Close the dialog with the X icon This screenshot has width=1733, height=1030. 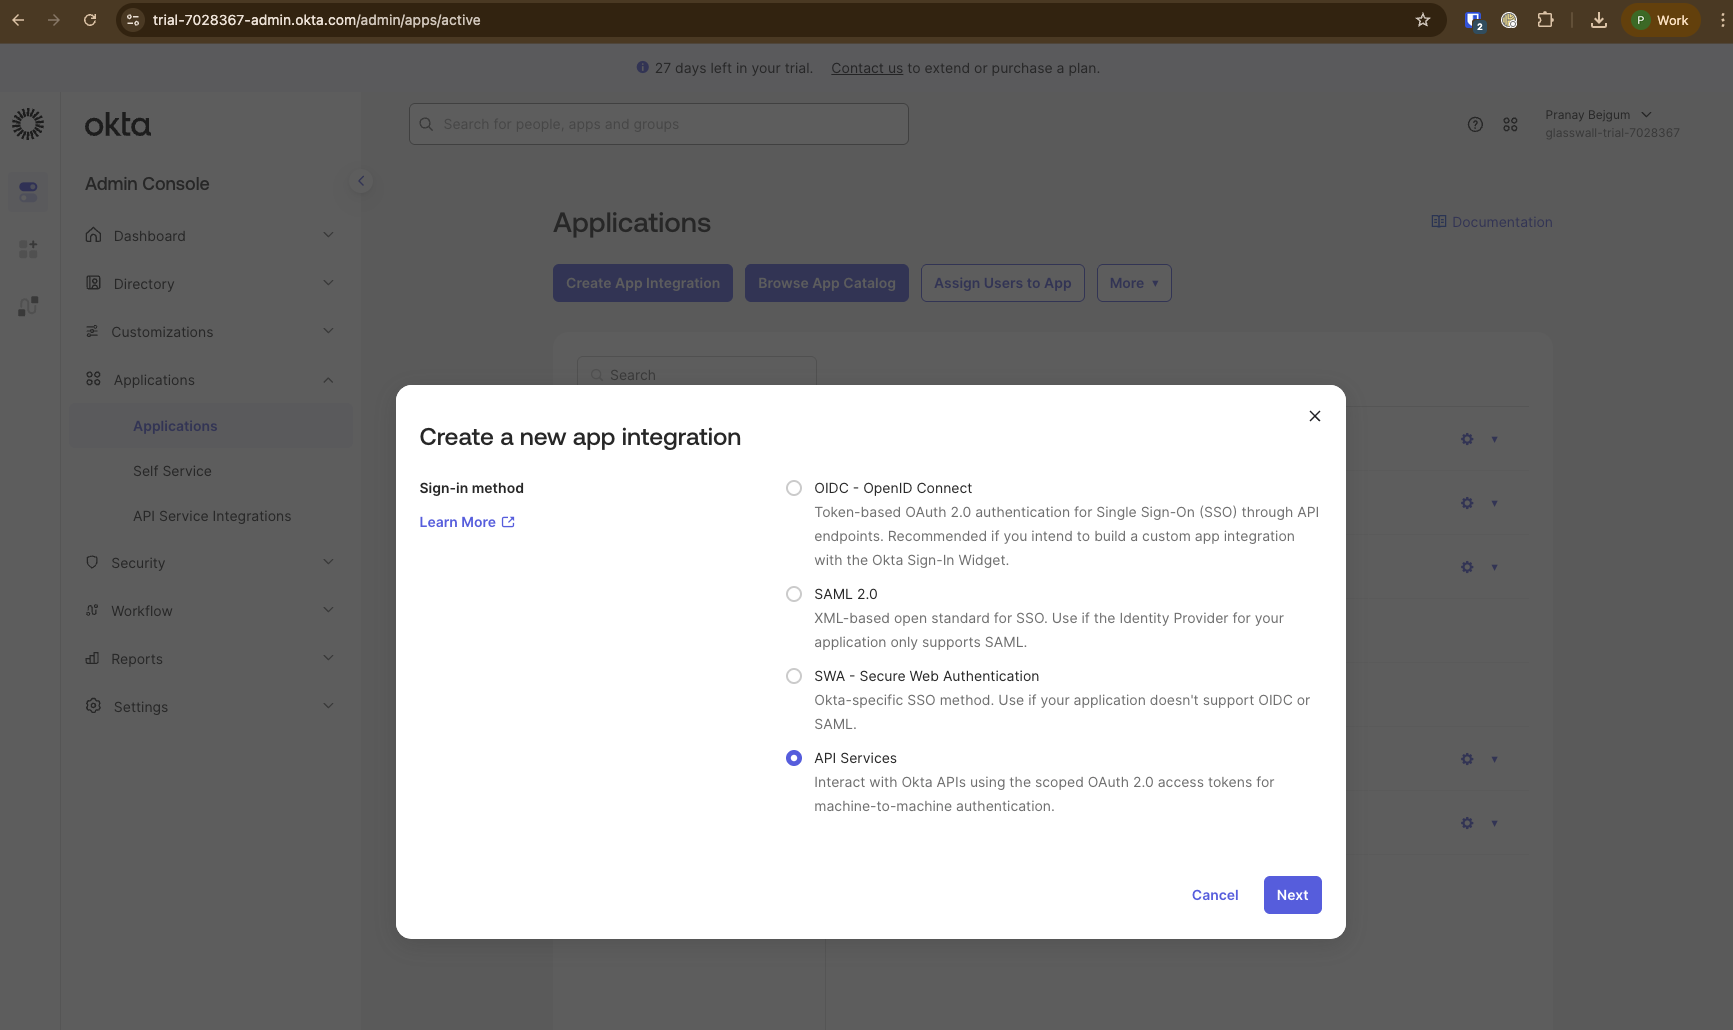pyautogui.click(x=1315, y=416)
